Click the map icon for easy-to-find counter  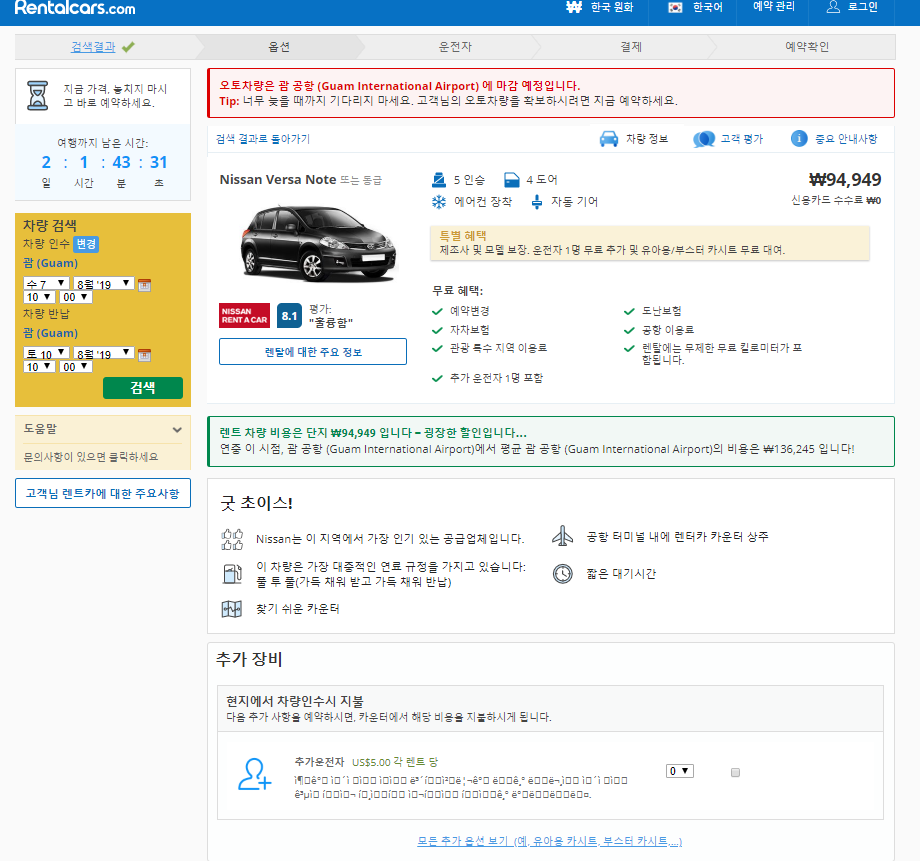click(x=232, y=609)
